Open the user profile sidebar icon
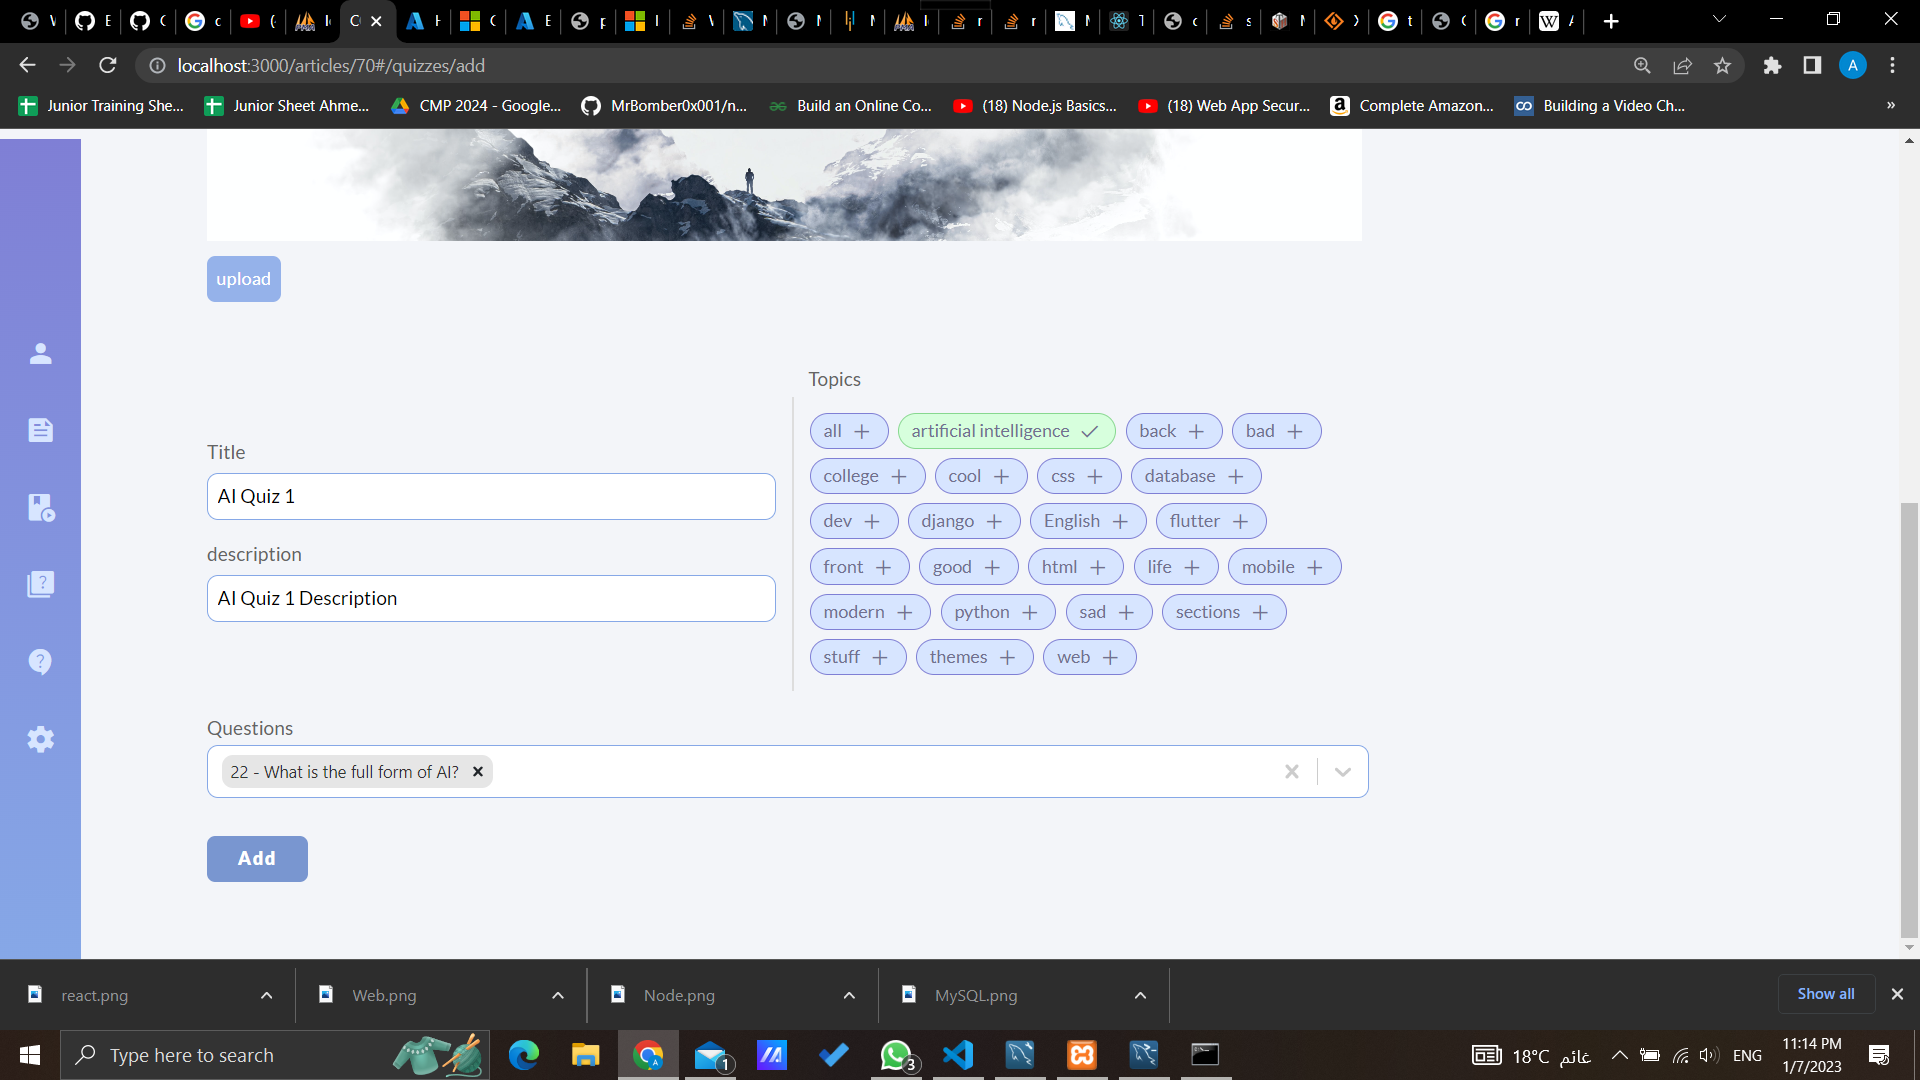Viewport: 1920px width, 1080px height. click(40, 354)
